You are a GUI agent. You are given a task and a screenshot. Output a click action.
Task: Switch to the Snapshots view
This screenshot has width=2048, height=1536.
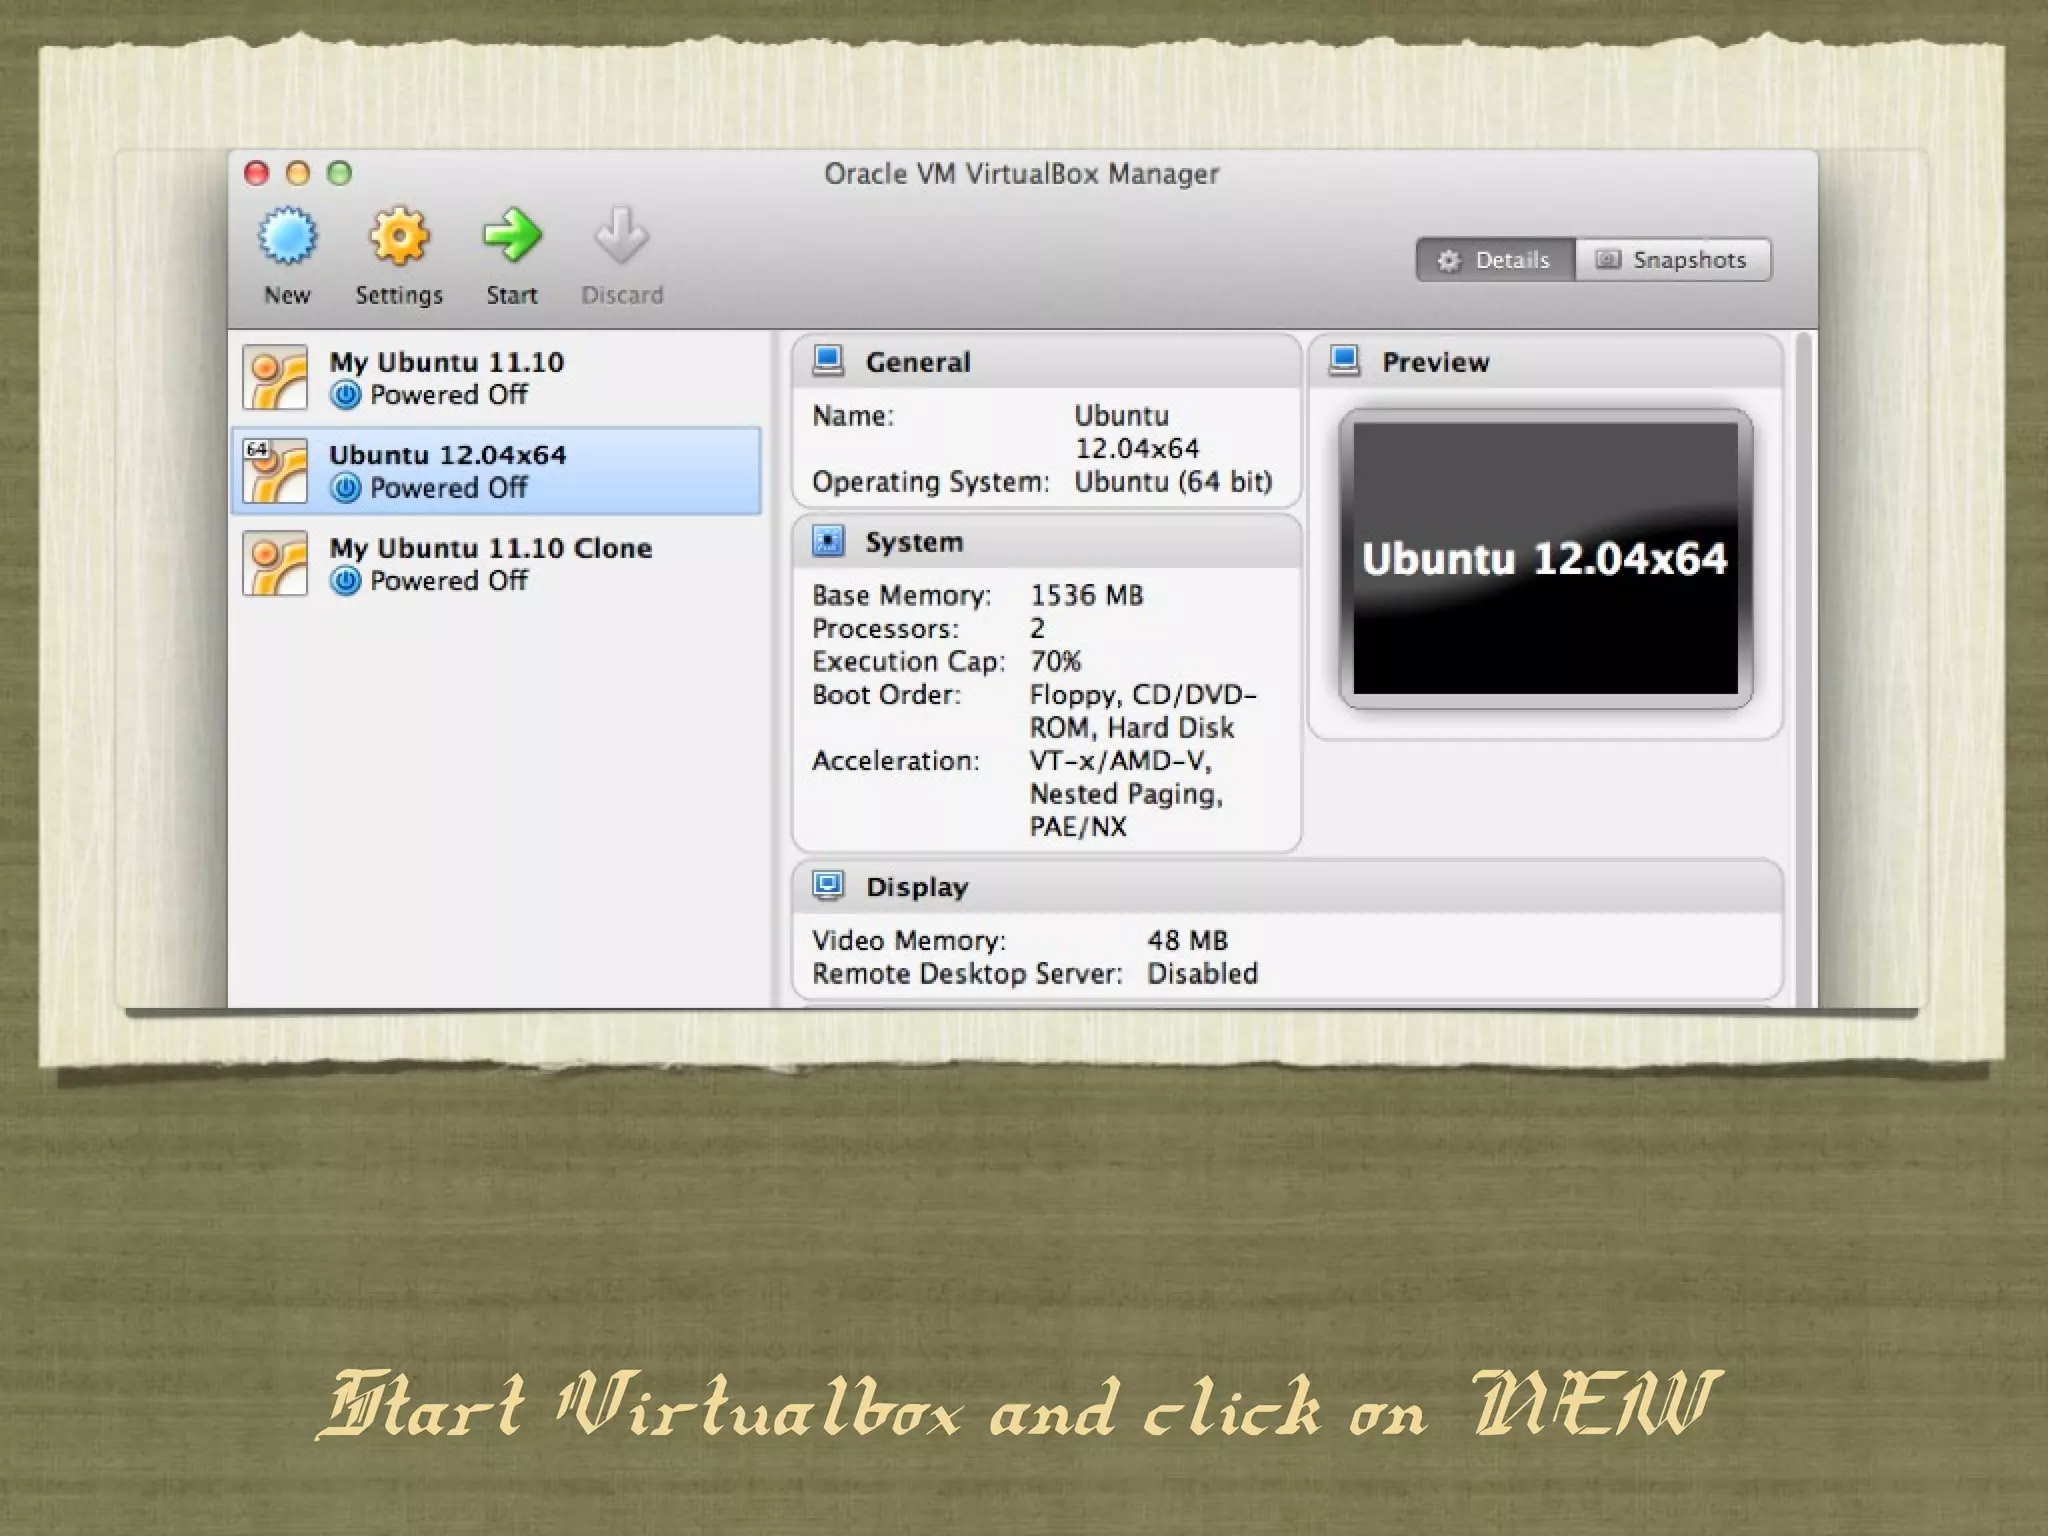point(1672,260)
